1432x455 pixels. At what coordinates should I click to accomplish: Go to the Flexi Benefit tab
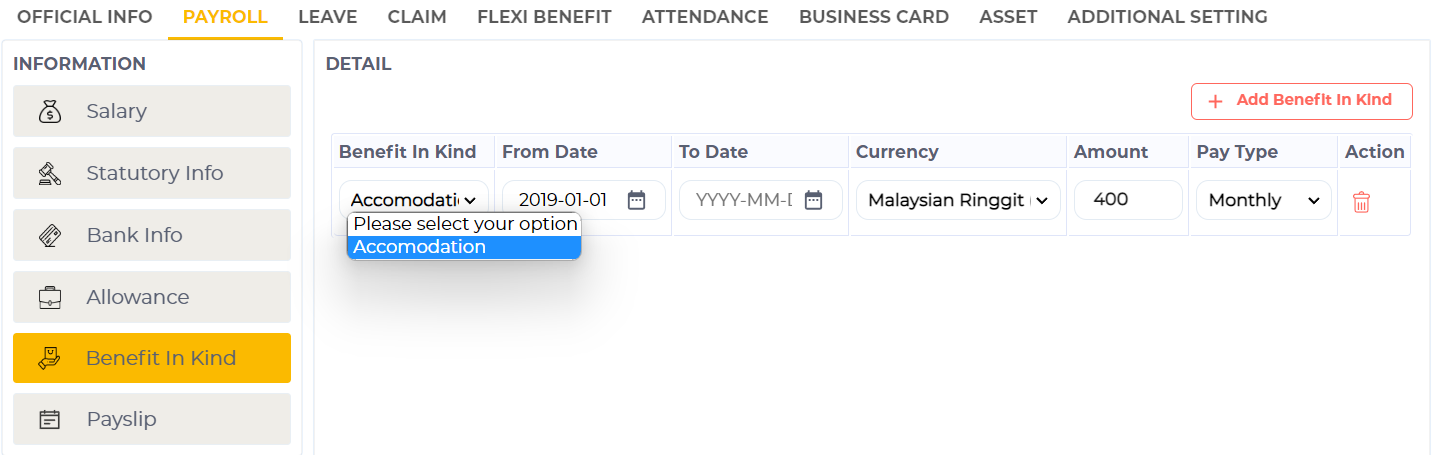[x=544, y=17]
